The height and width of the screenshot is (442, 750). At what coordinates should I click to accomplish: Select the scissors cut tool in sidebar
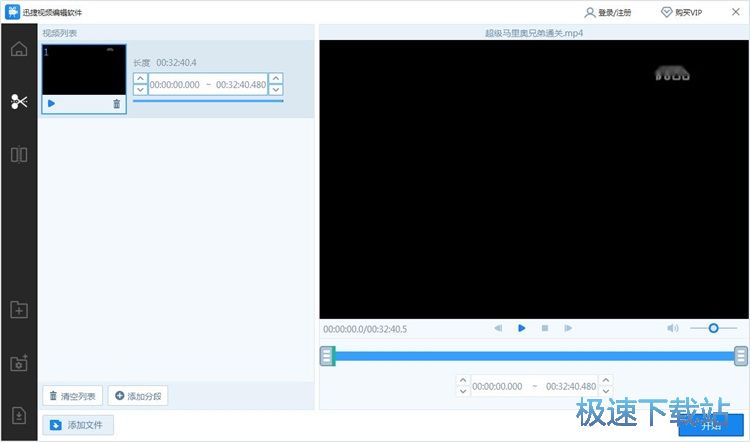19,101
